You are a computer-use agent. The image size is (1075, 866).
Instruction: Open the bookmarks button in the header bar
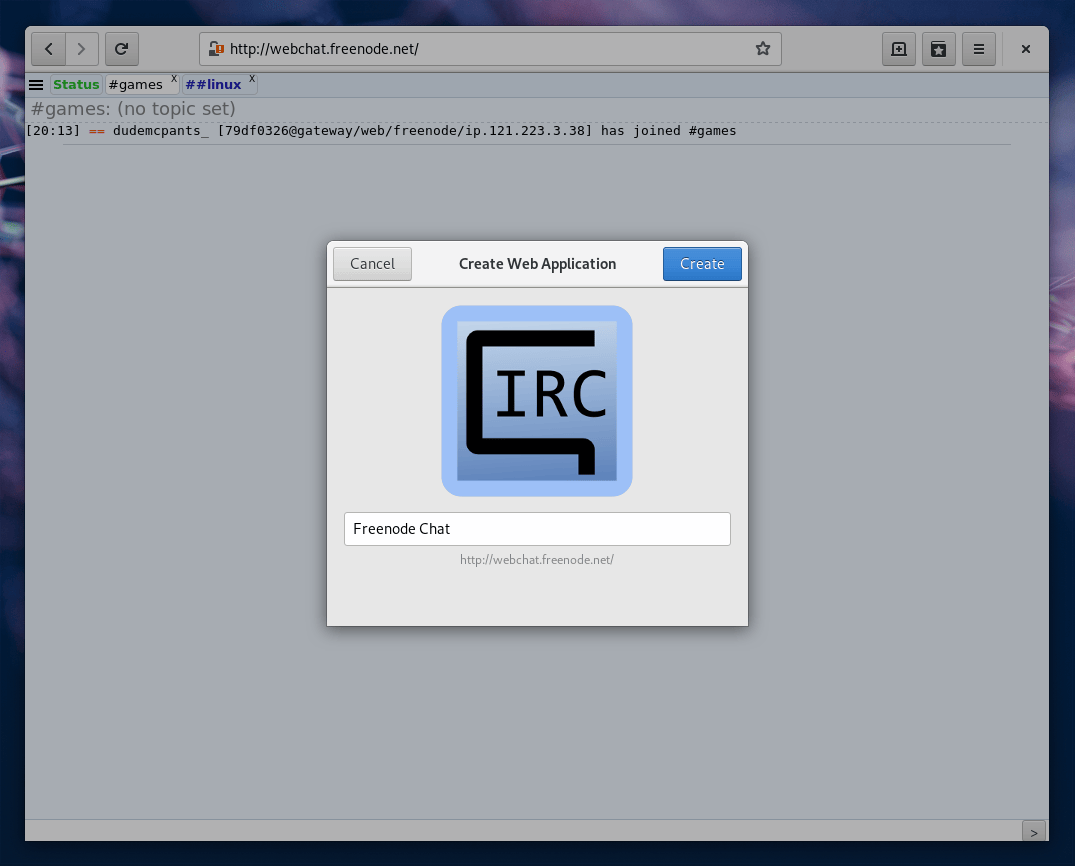coord(938,49)
